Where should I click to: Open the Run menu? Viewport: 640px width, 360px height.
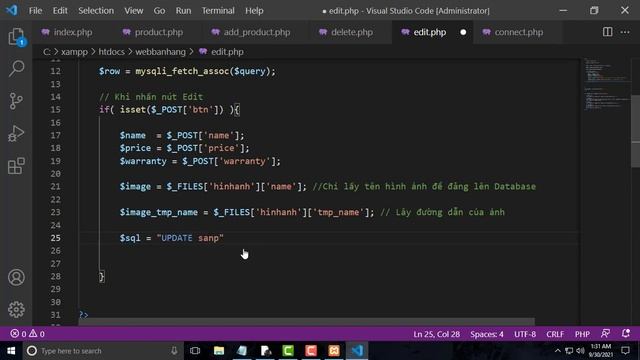(x=183, y=11)
